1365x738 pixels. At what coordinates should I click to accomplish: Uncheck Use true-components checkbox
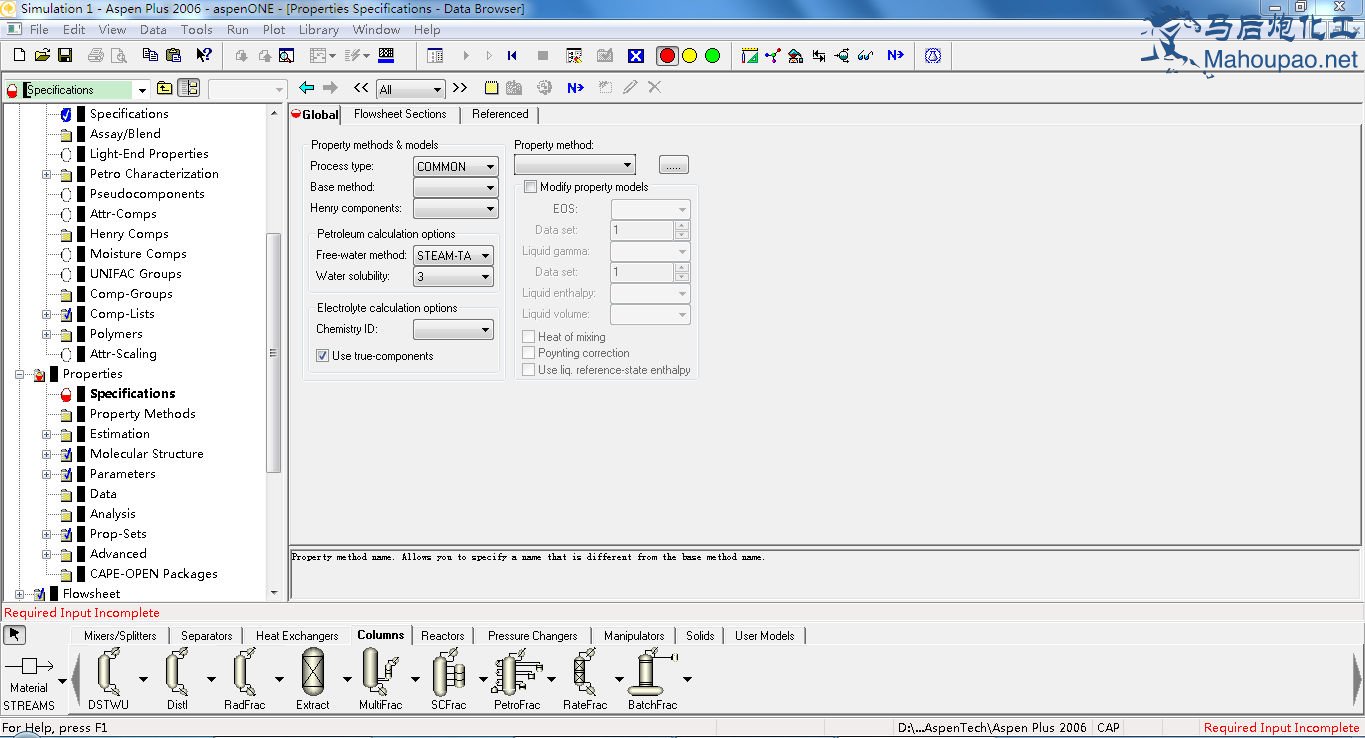click(x=323, y=356)
